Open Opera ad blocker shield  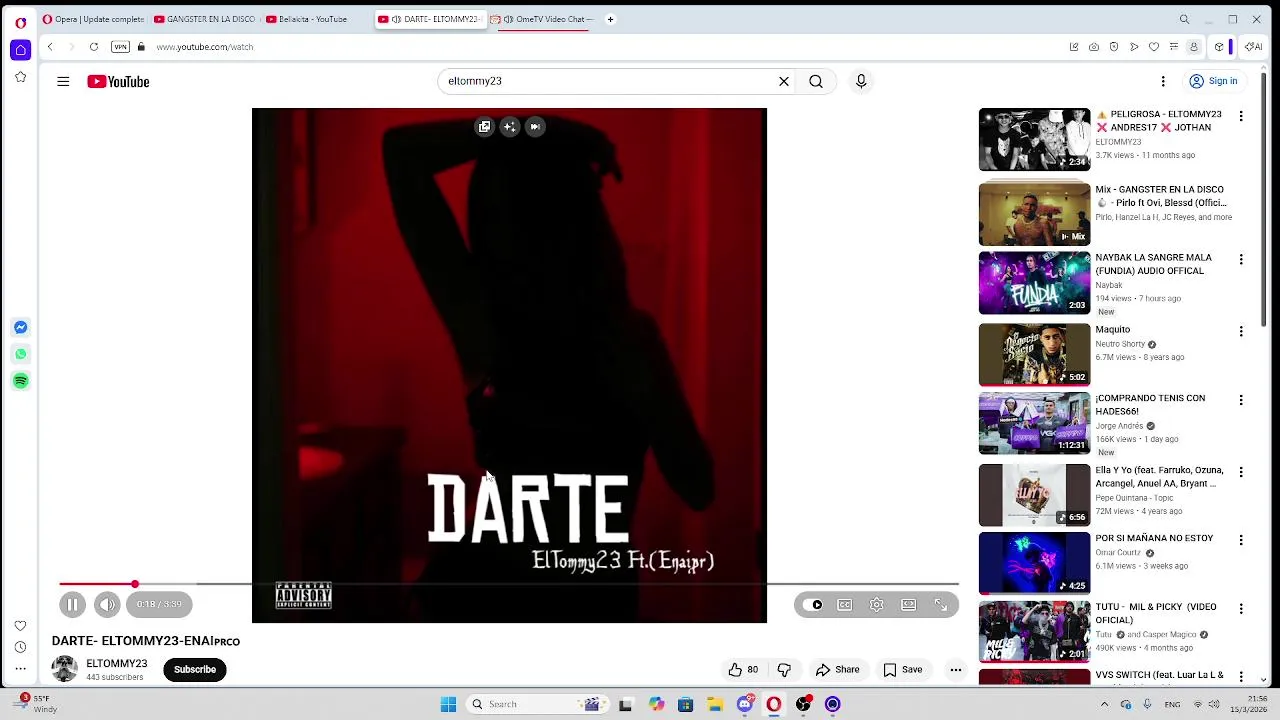tap(1114, 47)
